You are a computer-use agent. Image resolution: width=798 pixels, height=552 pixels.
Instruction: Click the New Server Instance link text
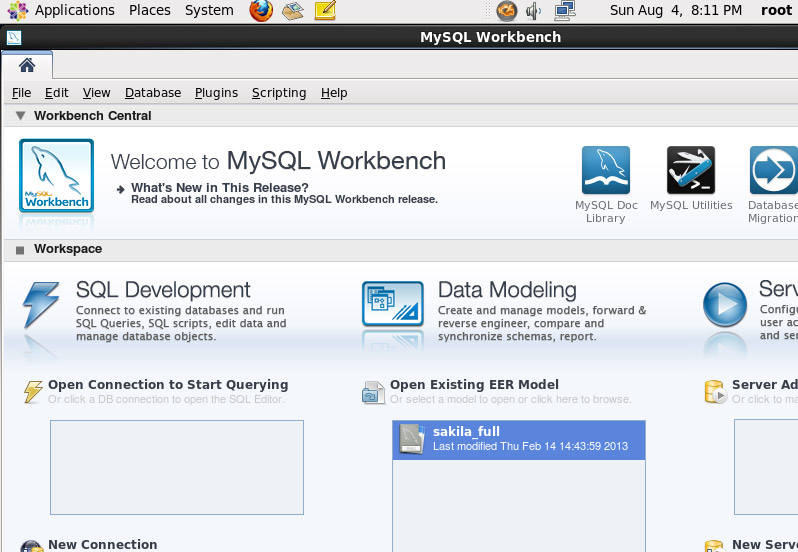coord(765,545)
